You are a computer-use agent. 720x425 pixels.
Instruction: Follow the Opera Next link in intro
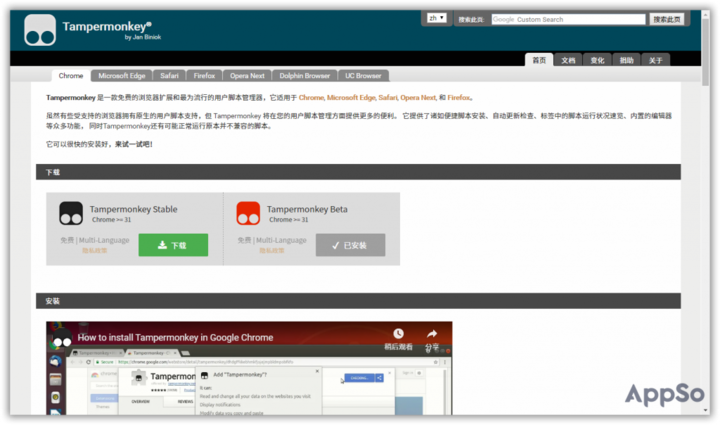coord(418,97)
